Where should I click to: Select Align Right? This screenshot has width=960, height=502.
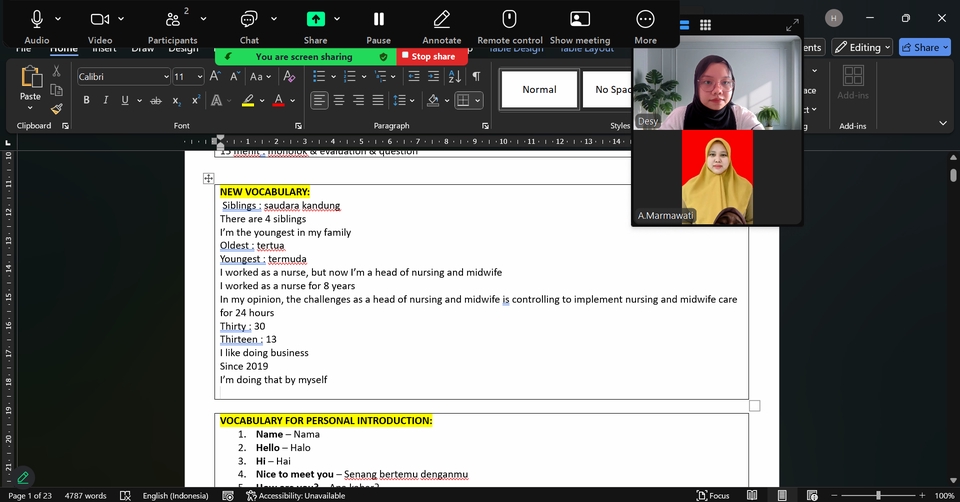[x=359, y=100]
